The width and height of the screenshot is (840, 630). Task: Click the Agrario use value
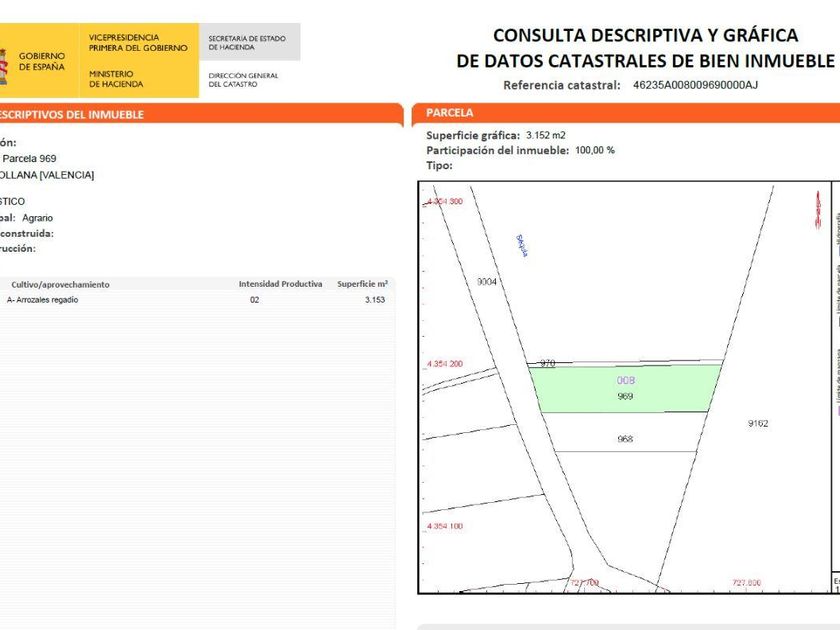(x=38, y=218)
